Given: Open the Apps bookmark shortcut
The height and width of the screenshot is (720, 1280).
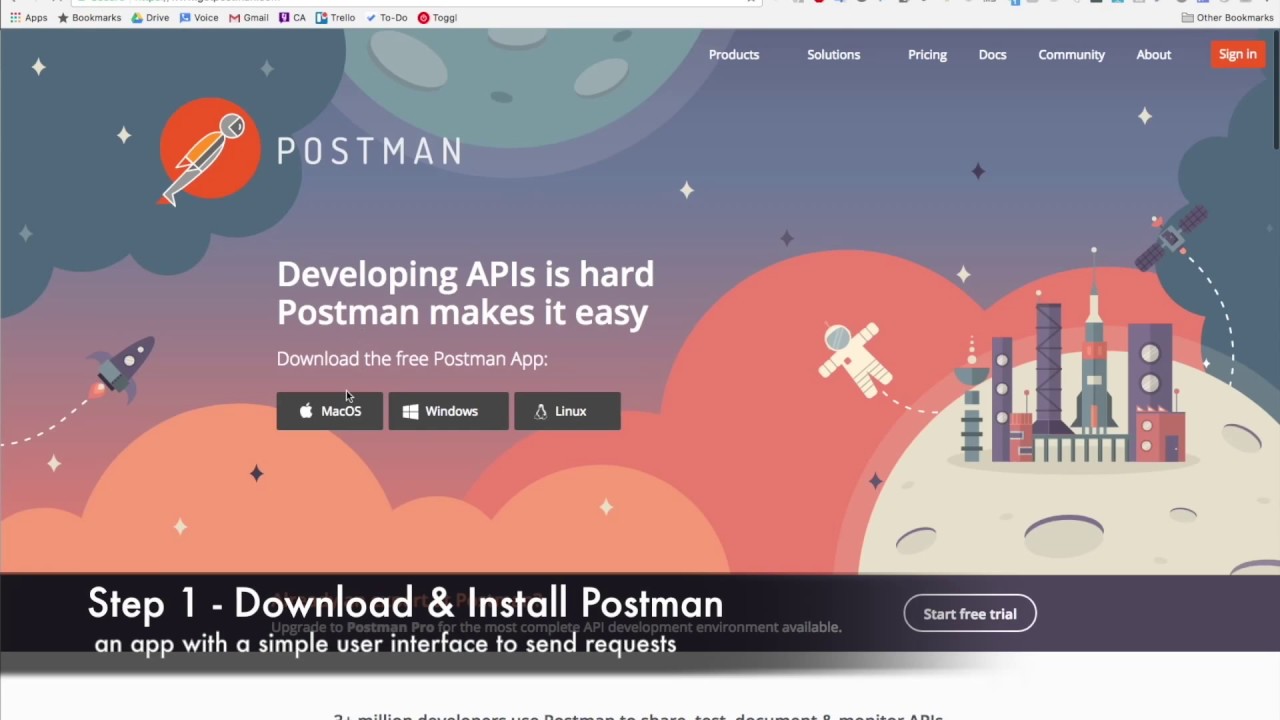Looking at the screenshot, I should point(29,17).
